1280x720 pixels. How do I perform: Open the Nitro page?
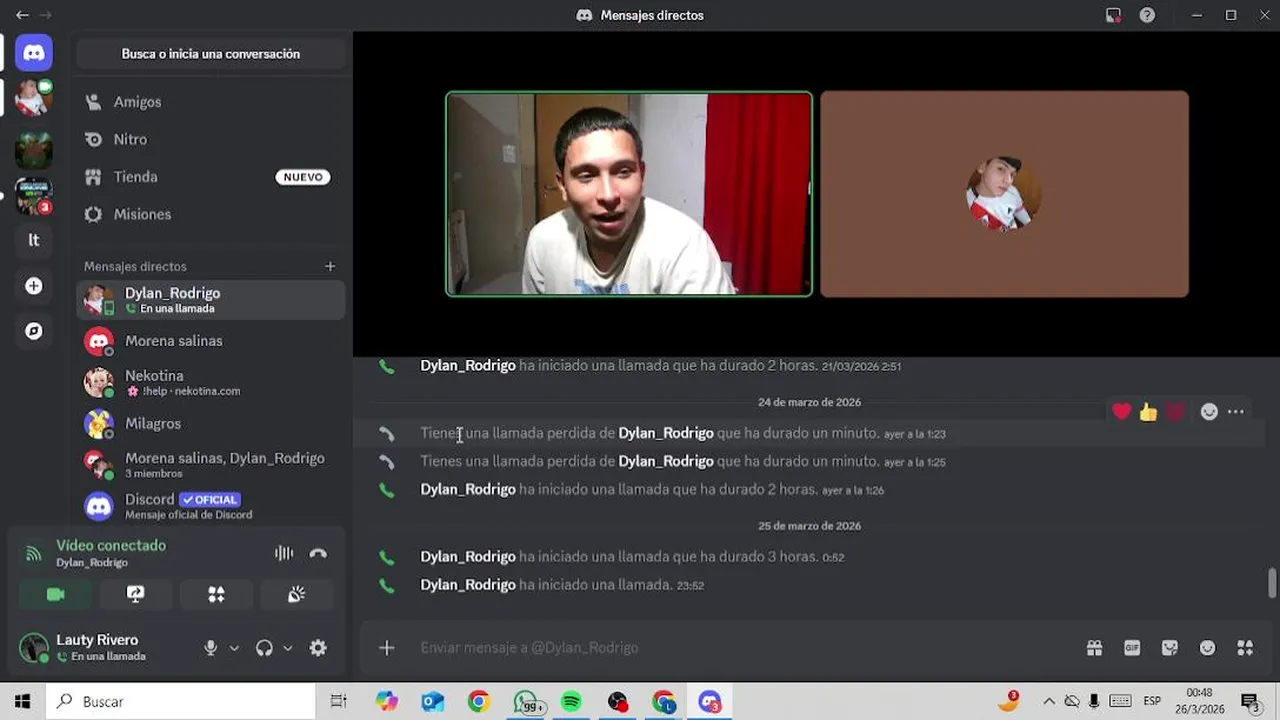click(x=211, y=139)
